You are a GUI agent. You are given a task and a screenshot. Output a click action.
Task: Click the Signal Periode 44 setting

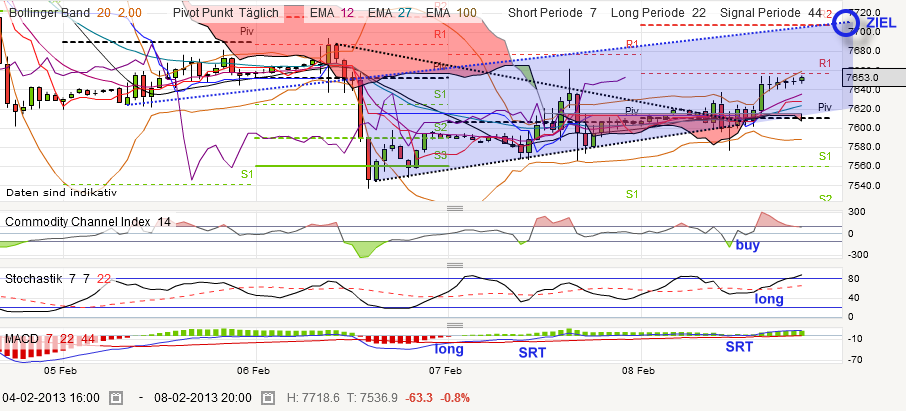pos(771,13)
